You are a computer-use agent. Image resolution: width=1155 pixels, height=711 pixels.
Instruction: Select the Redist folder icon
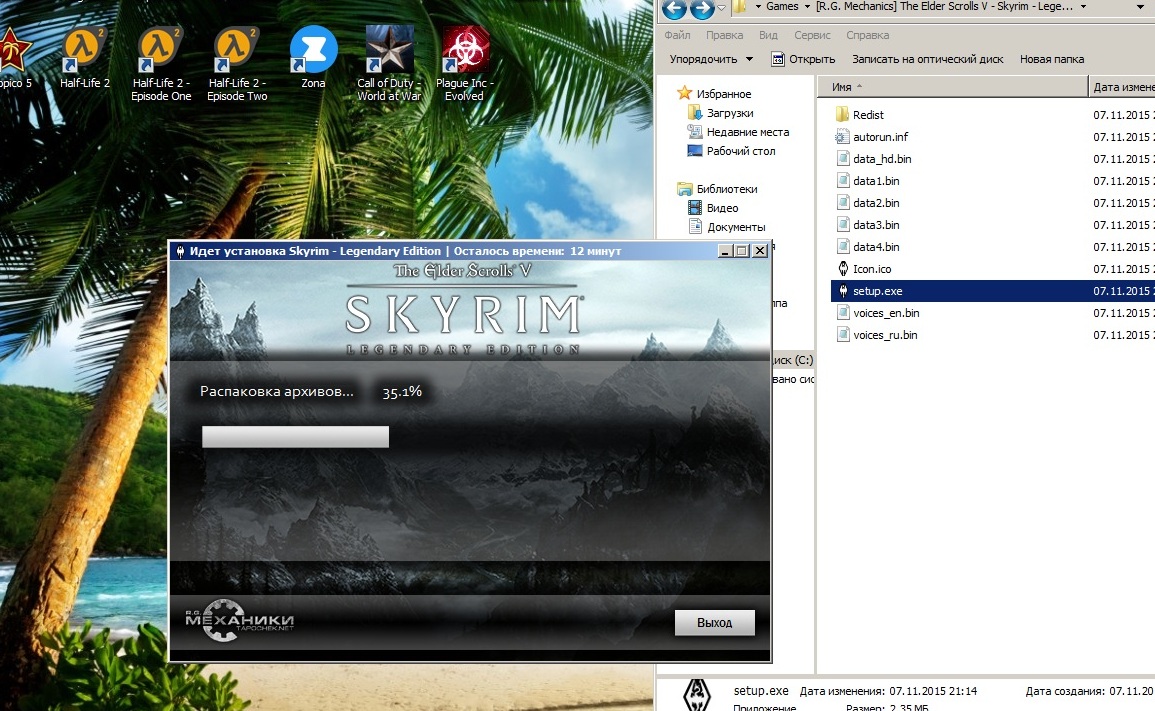843,114
